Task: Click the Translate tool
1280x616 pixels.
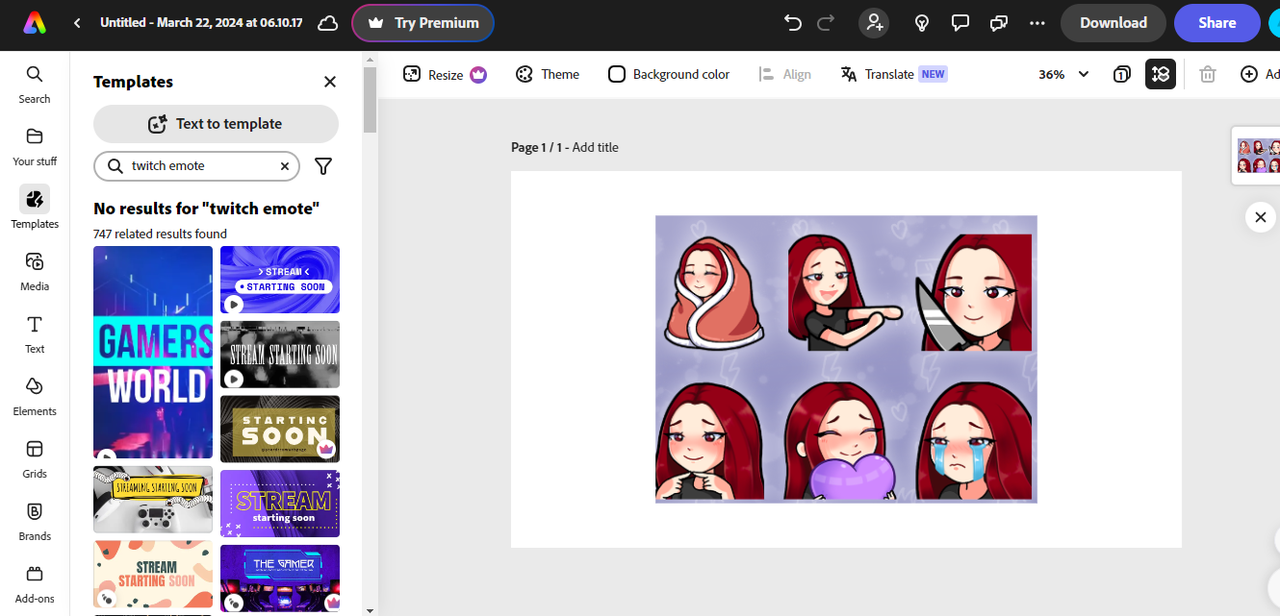Action: tap(894, 74)
